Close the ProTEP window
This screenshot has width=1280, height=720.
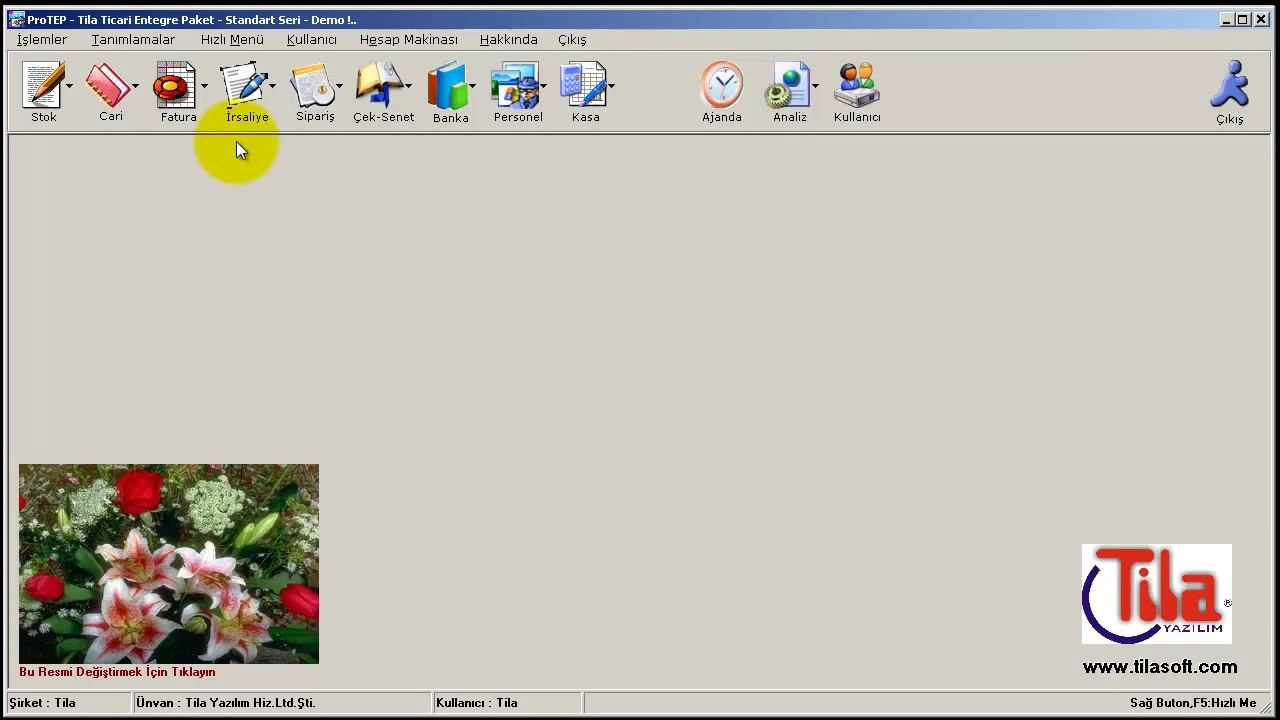[1261, 19]
